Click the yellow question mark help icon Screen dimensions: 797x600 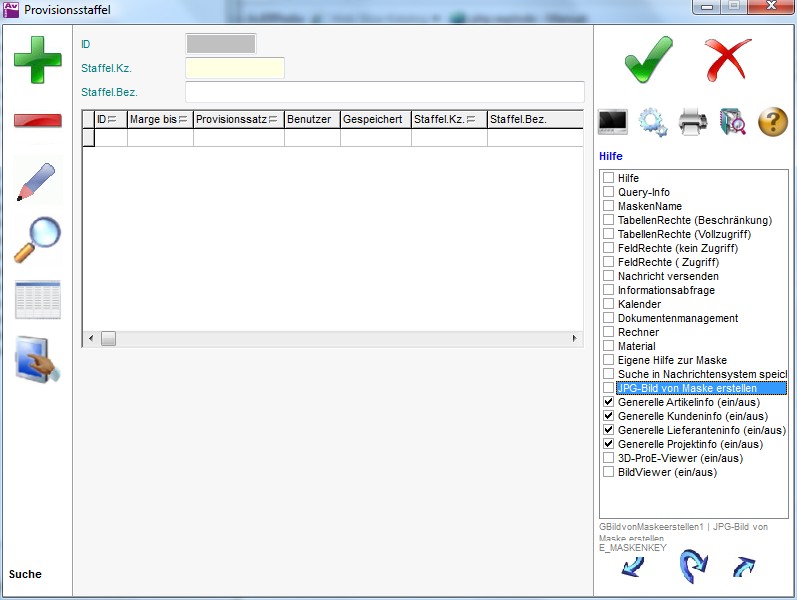point(773,122)
